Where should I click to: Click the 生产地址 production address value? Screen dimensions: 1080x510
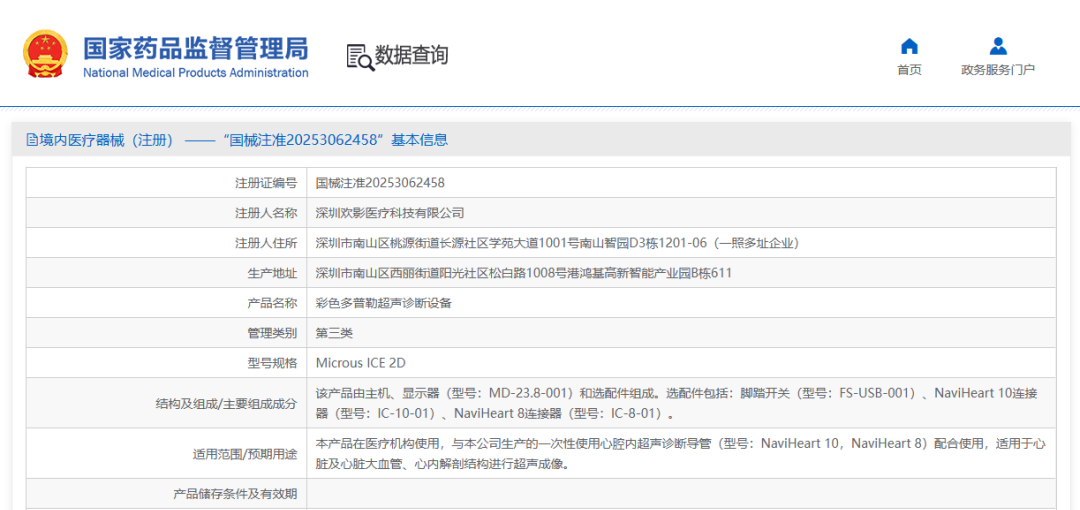[524, 273]
